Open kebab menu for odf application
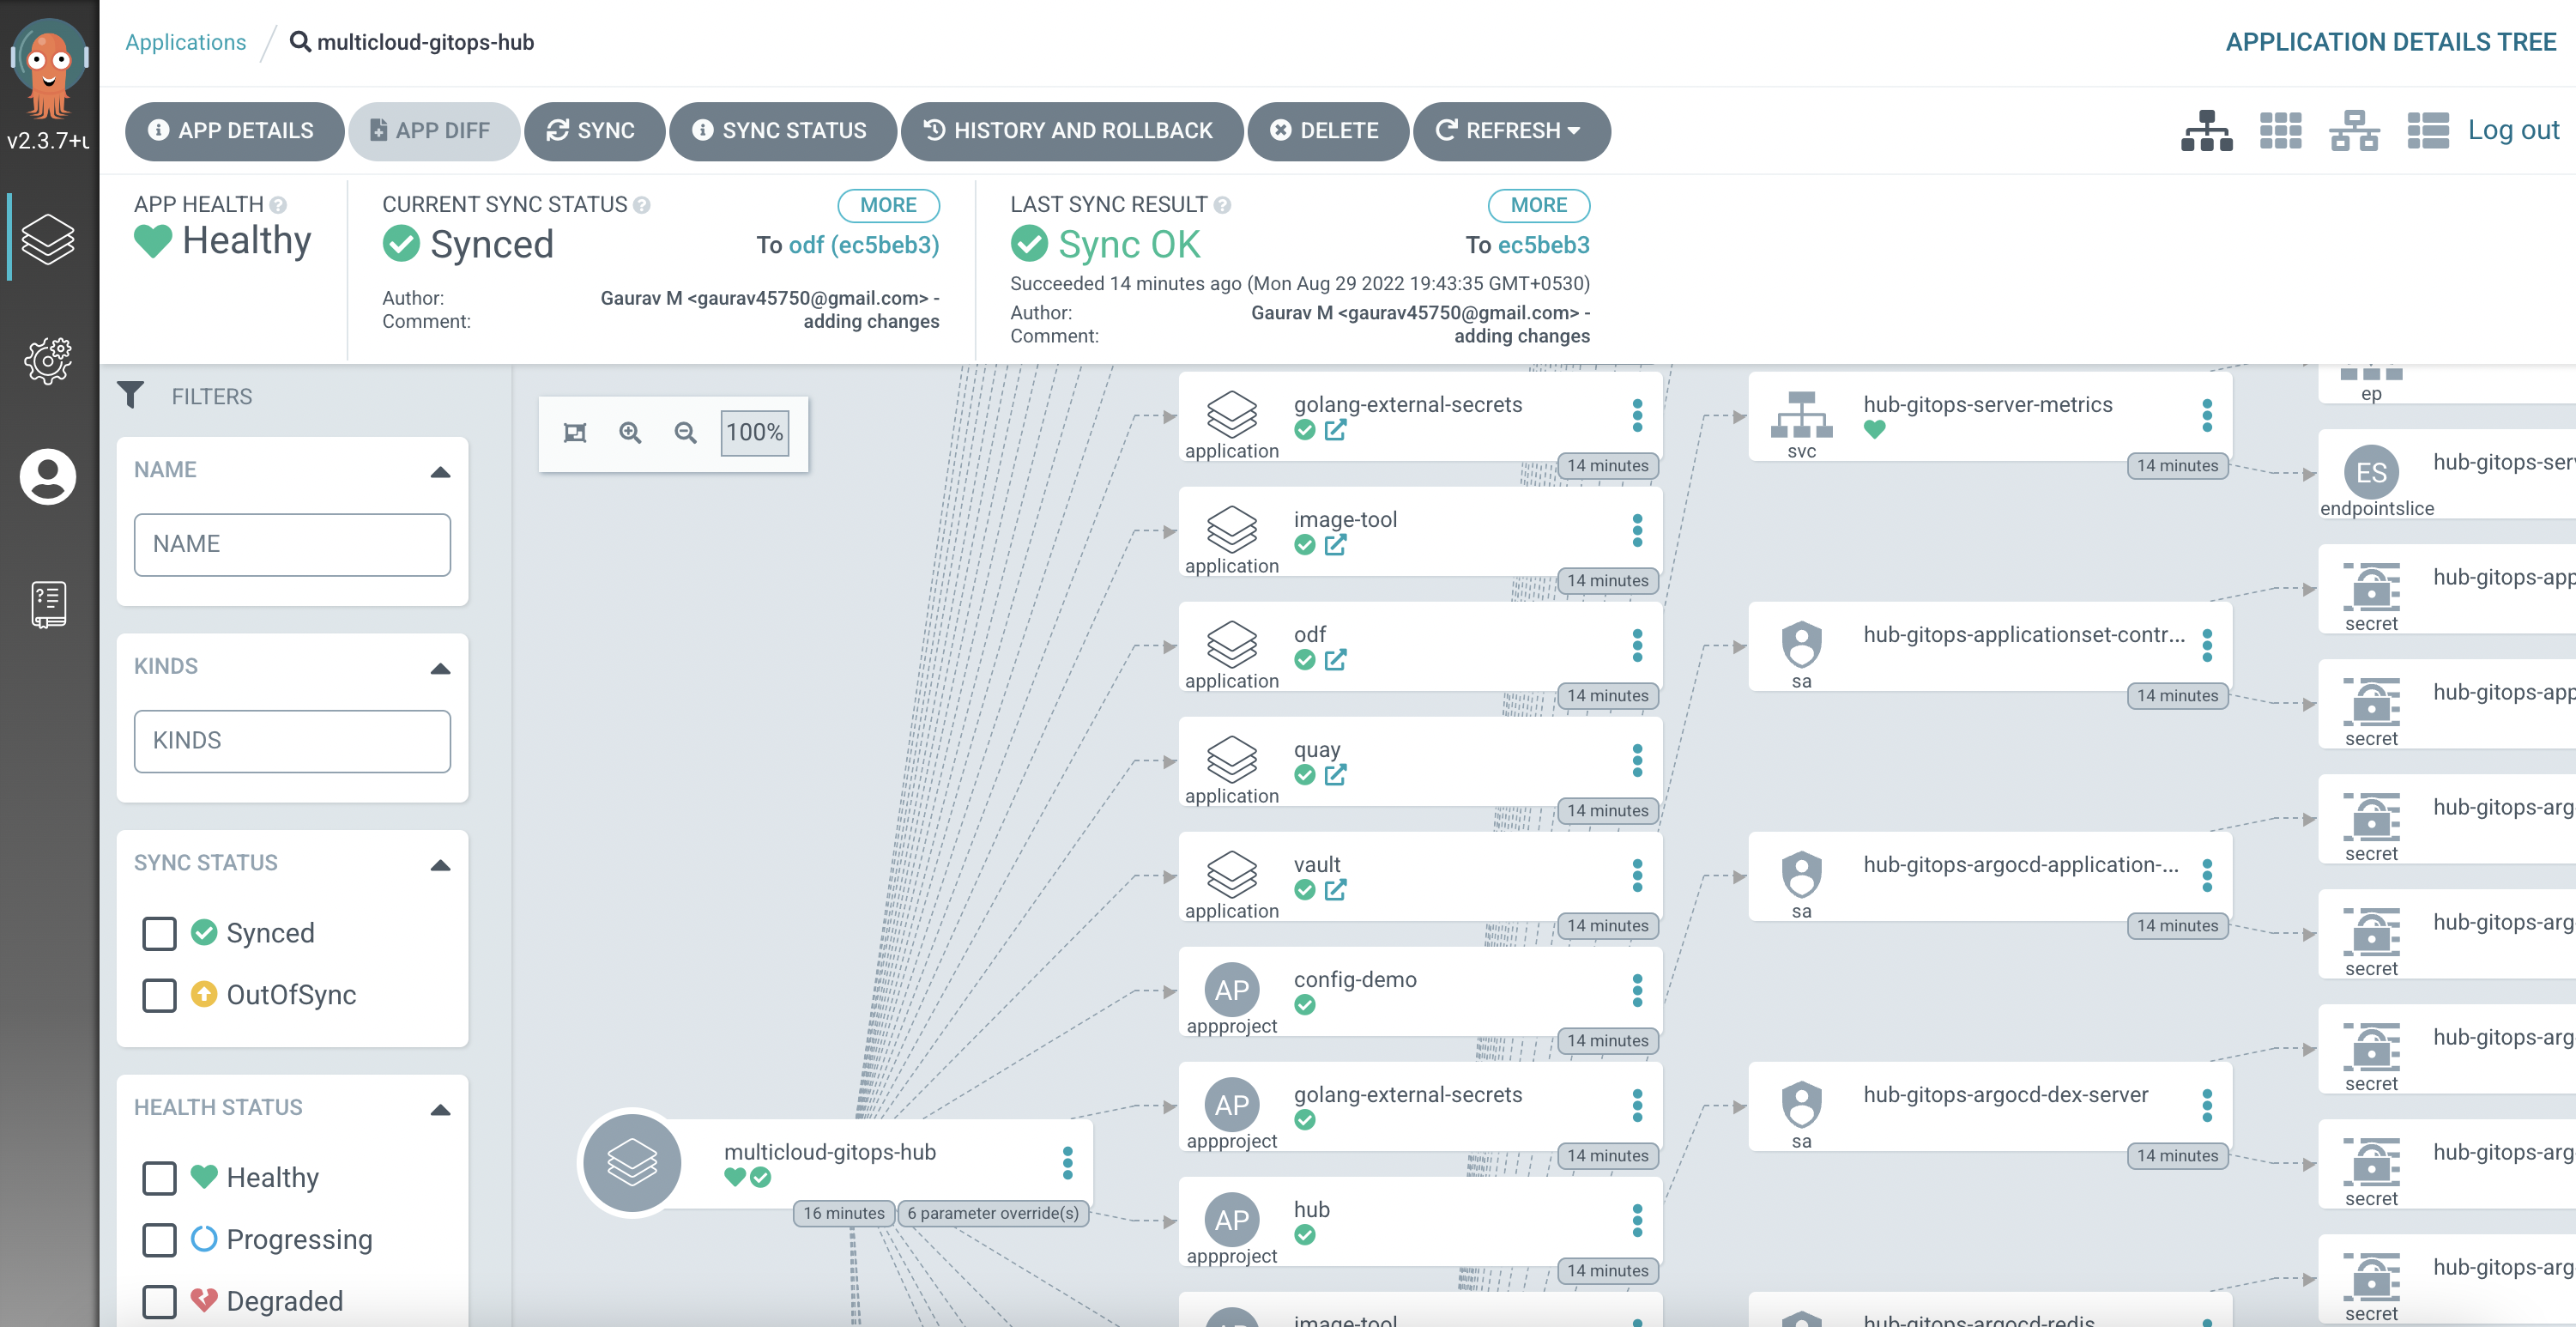Image resolution: width=2576 pixels, height=1327 pixels. click(1637, 645)
